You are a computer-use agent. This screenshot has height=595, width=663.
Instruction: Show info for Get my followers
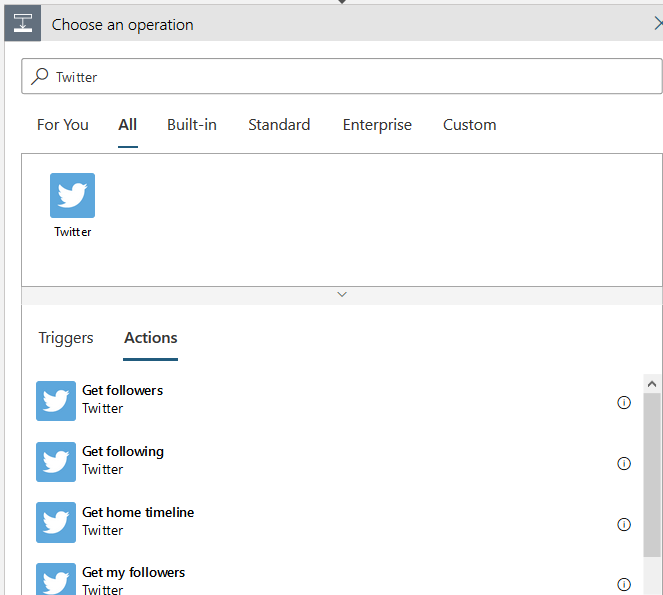tap(624, 584)
